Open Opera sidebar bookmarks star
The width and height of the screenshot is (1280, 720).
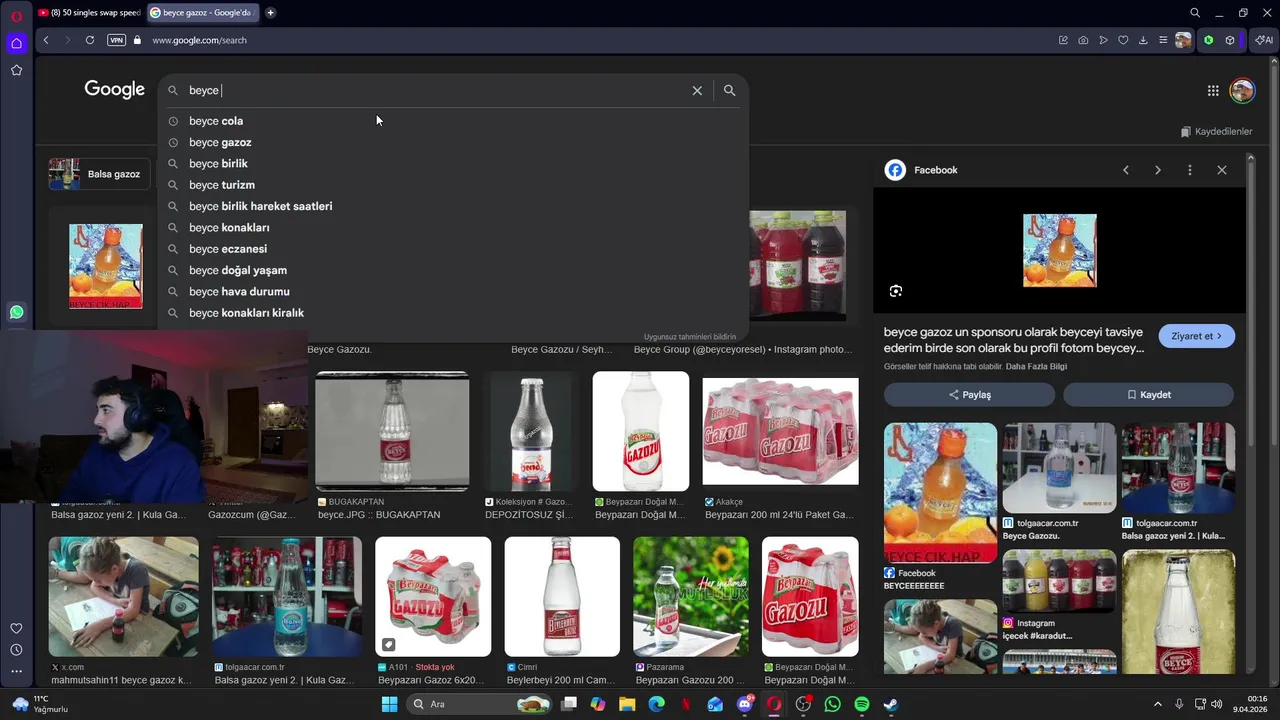[16, 70]
